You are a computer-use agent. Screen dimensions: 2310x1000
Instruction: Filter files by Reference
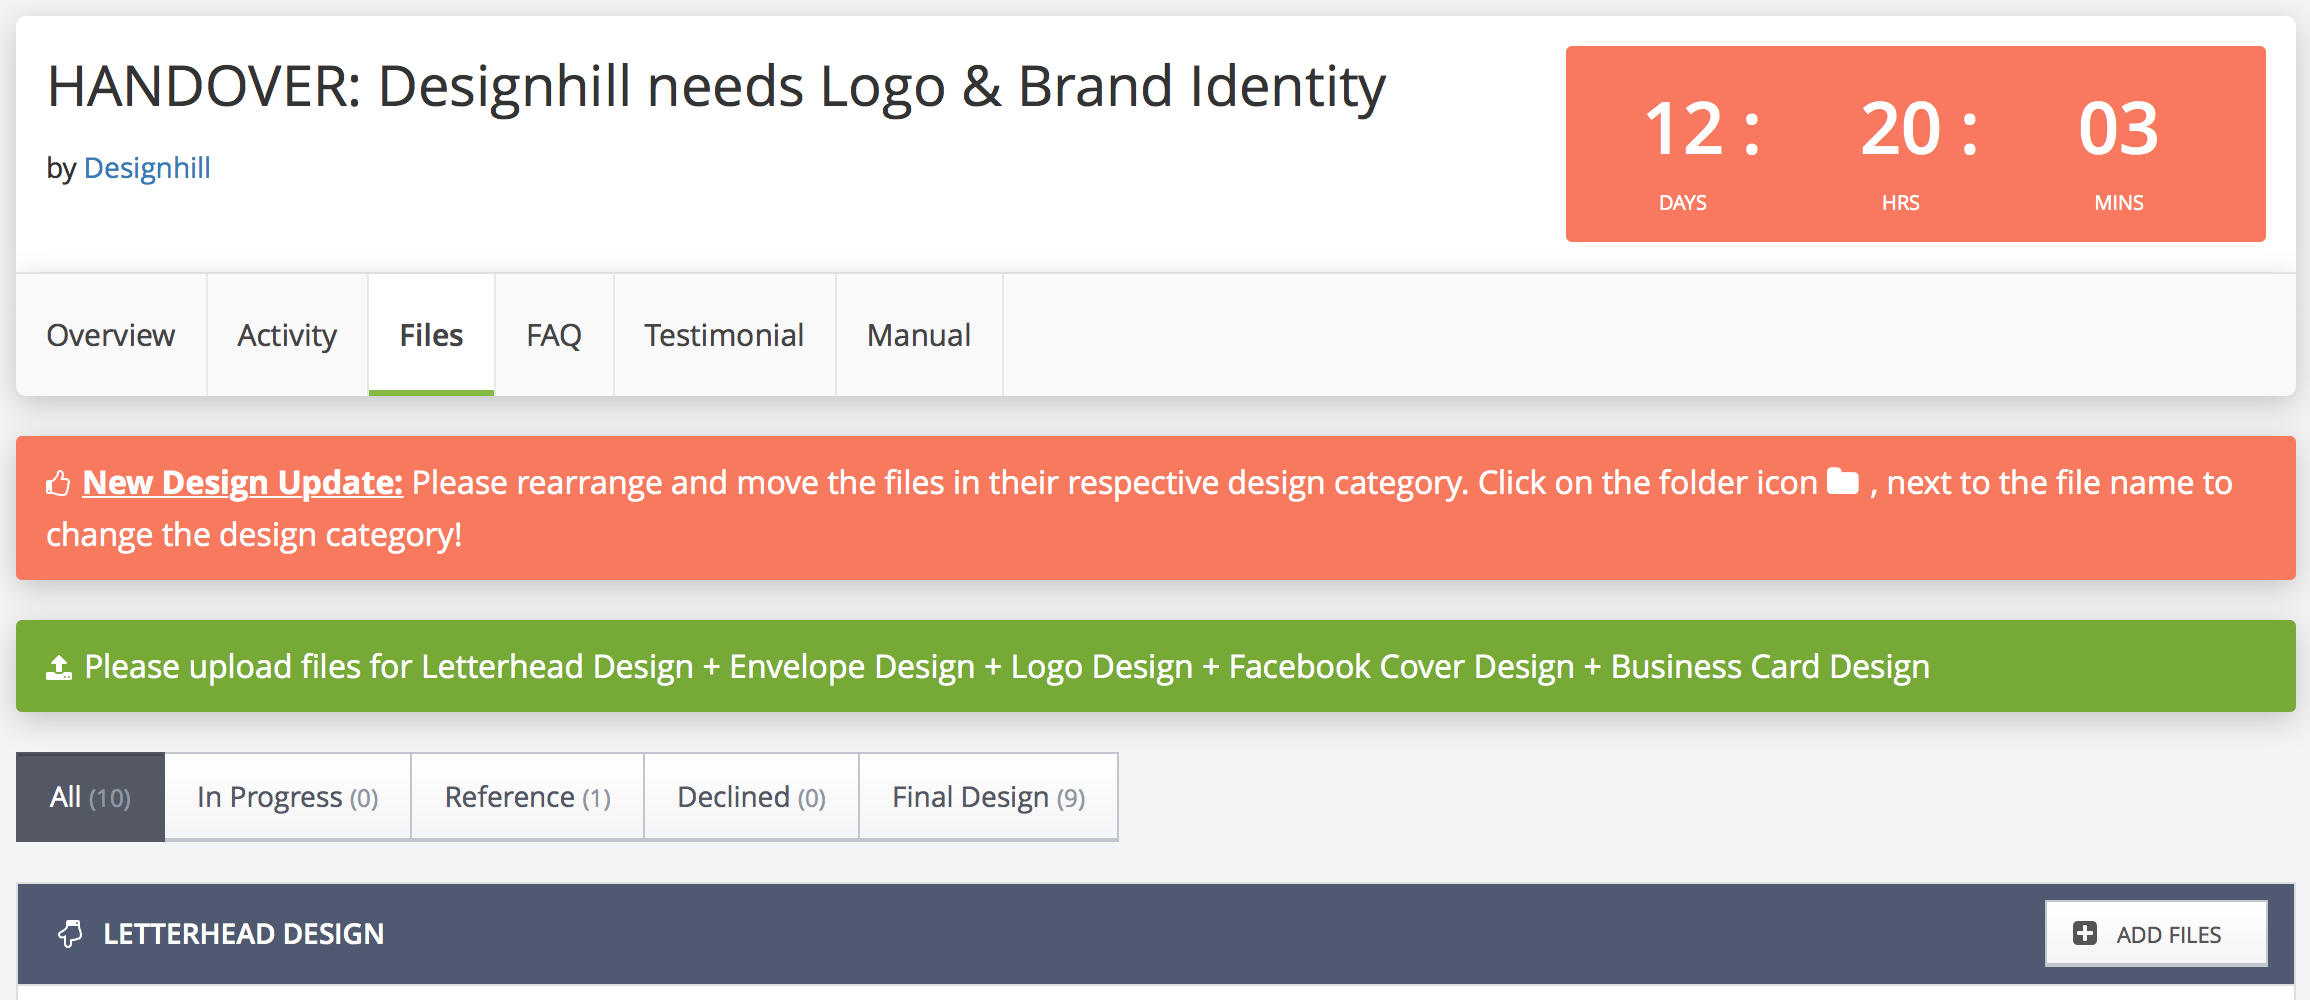(528, 797)
